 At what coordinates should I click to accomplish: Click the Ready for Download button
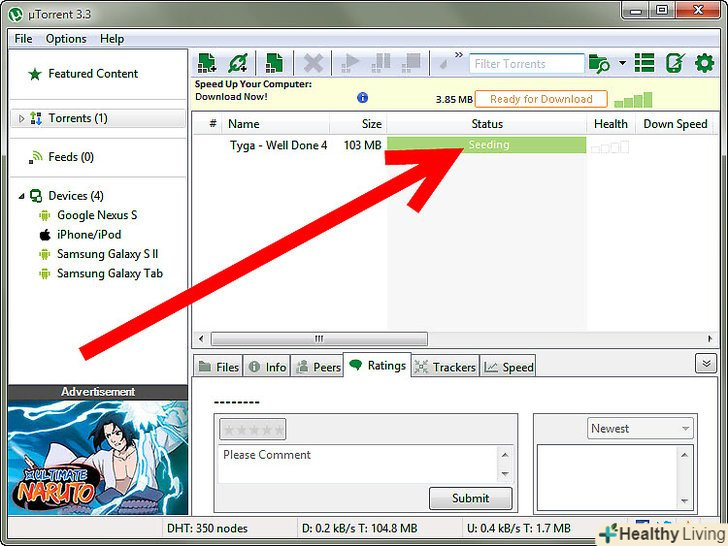(x=541, y=99)
